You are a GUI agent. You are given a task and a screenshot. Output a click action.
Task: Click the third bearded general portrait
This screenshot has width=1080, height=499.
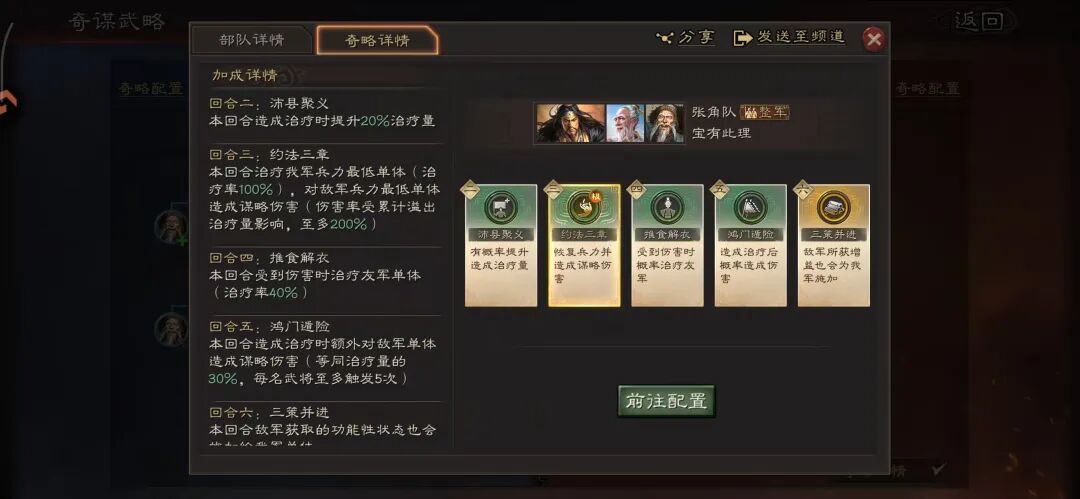click(665, 123)
